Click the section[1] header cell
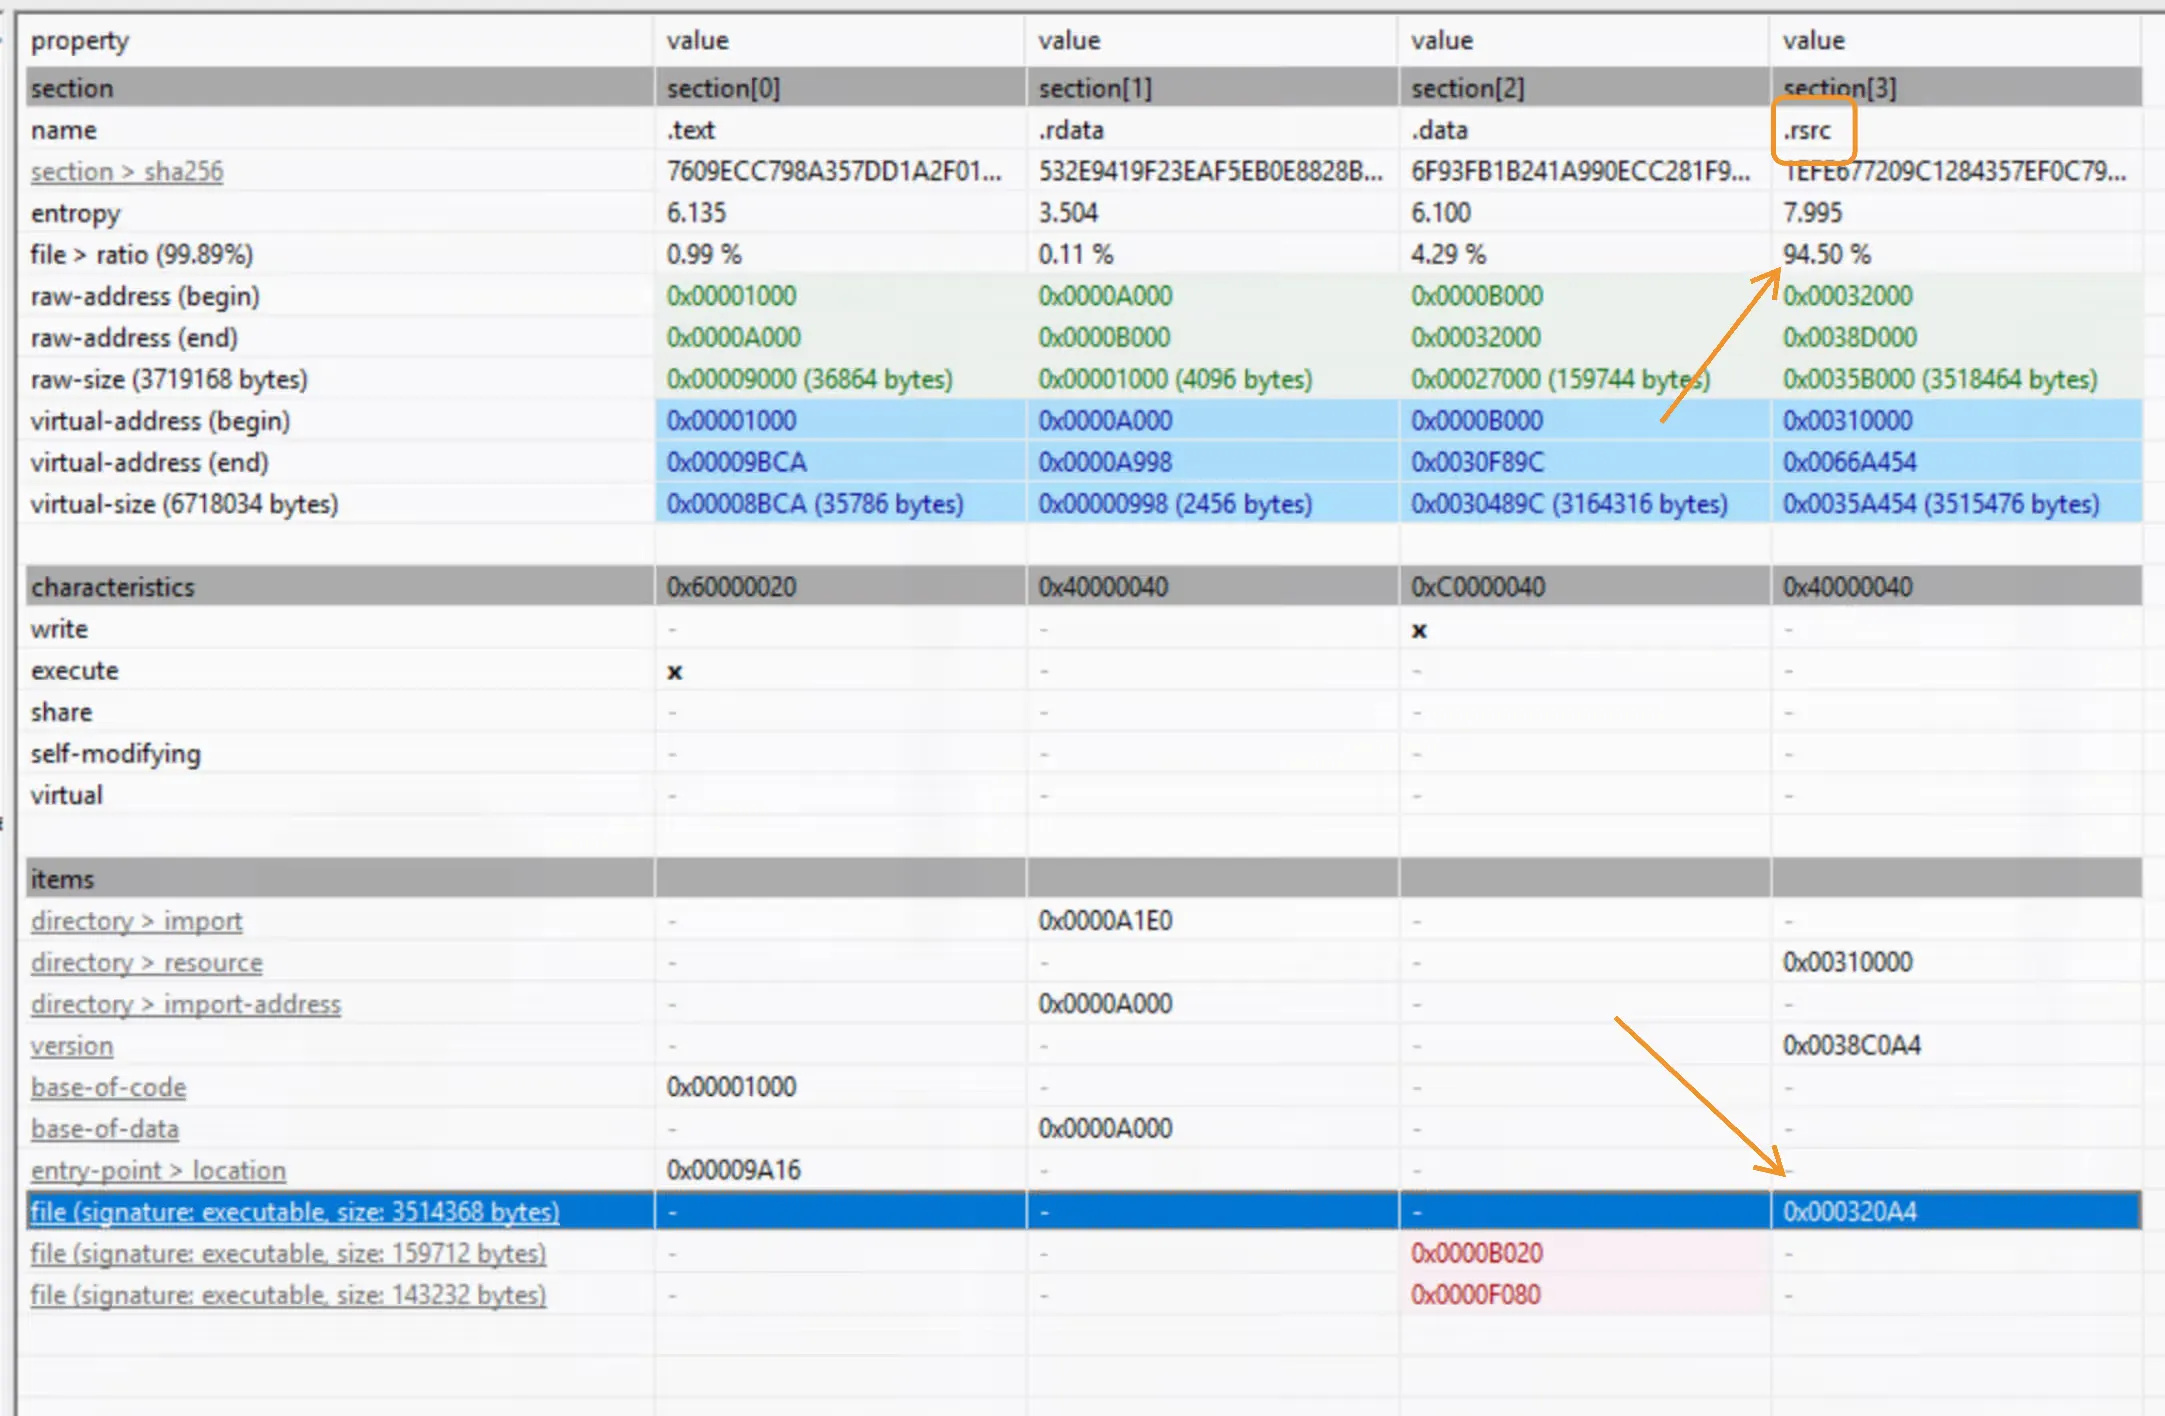 (1095, 89)
